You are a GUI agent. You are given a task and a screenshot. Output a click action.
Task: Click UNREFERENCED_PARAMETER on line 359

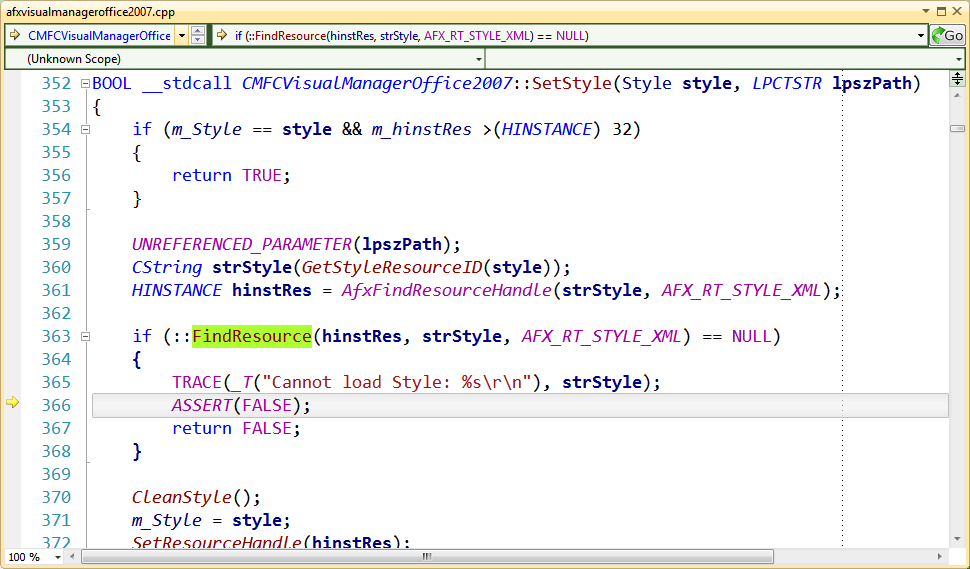point(242,245)
